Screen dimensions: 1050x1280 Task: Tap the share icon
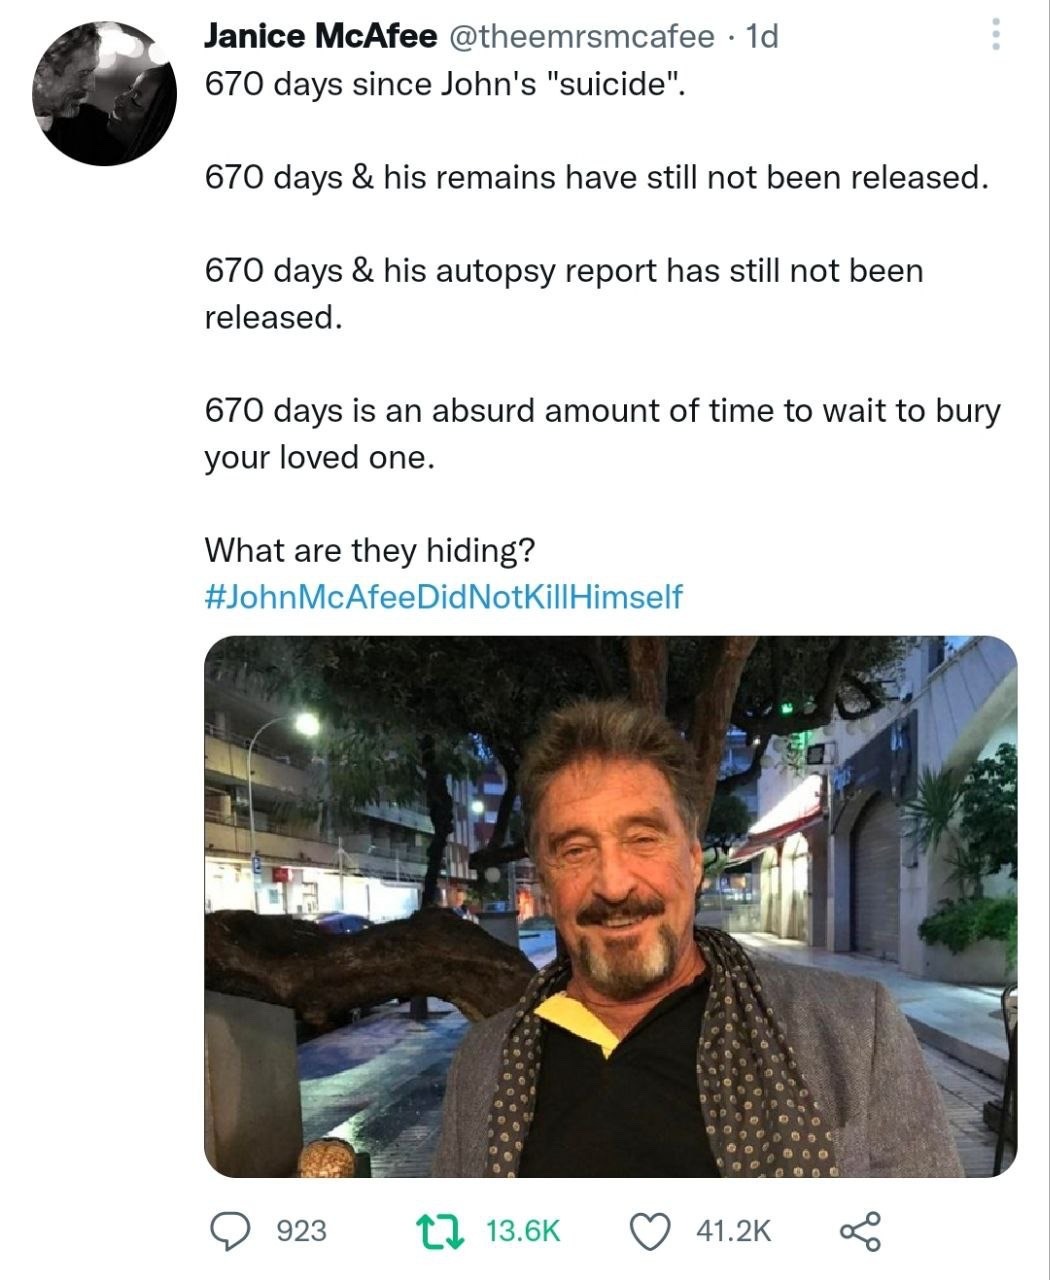click(860, 1230)
